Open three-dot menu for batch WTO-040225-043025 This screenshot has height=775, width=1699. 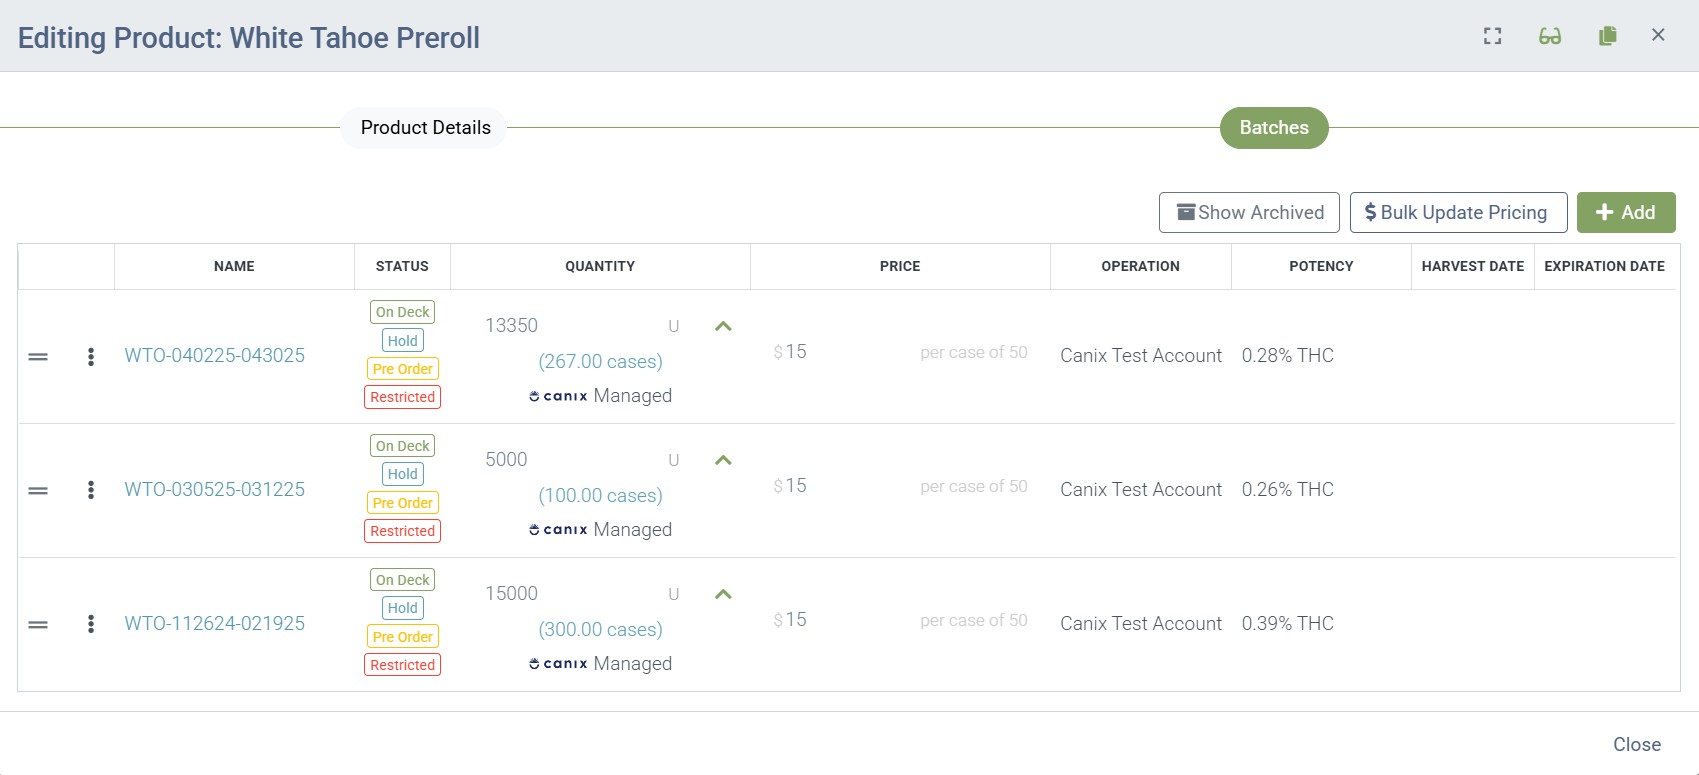pos(91,357)
